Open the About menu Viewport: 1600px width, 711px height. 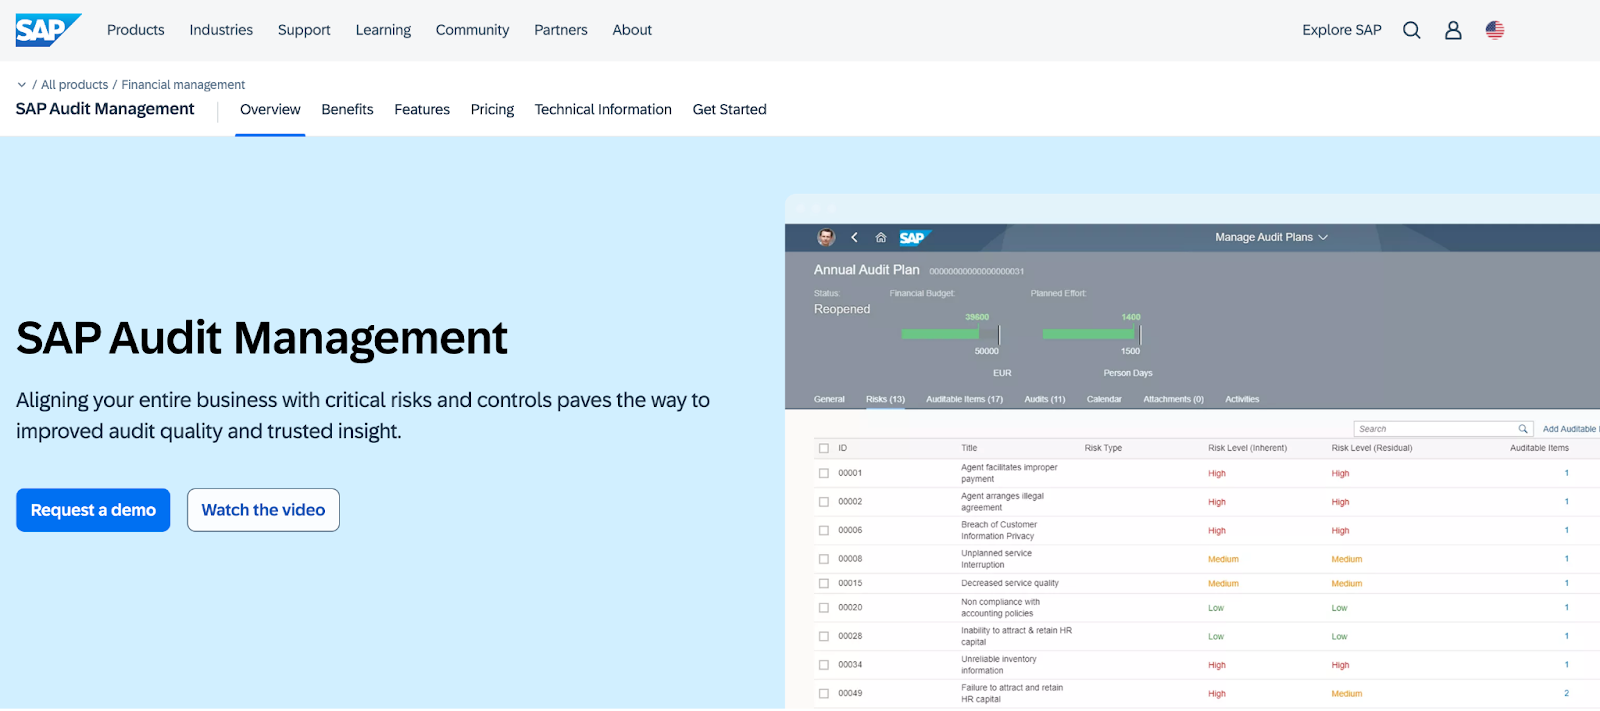pos(632,30)
